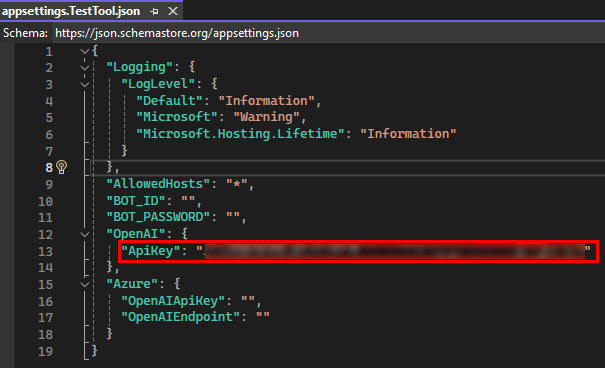The image size is (605, 368).
Task: Click the "Information" value on line 4
Action: coord(267,101)
